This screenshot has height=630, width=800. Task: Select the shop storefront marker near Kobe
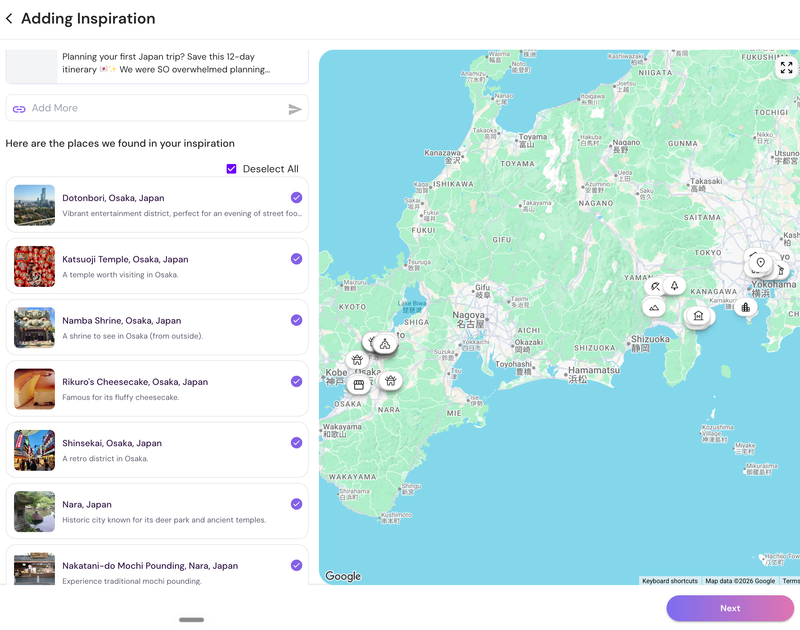pos(359,385)
